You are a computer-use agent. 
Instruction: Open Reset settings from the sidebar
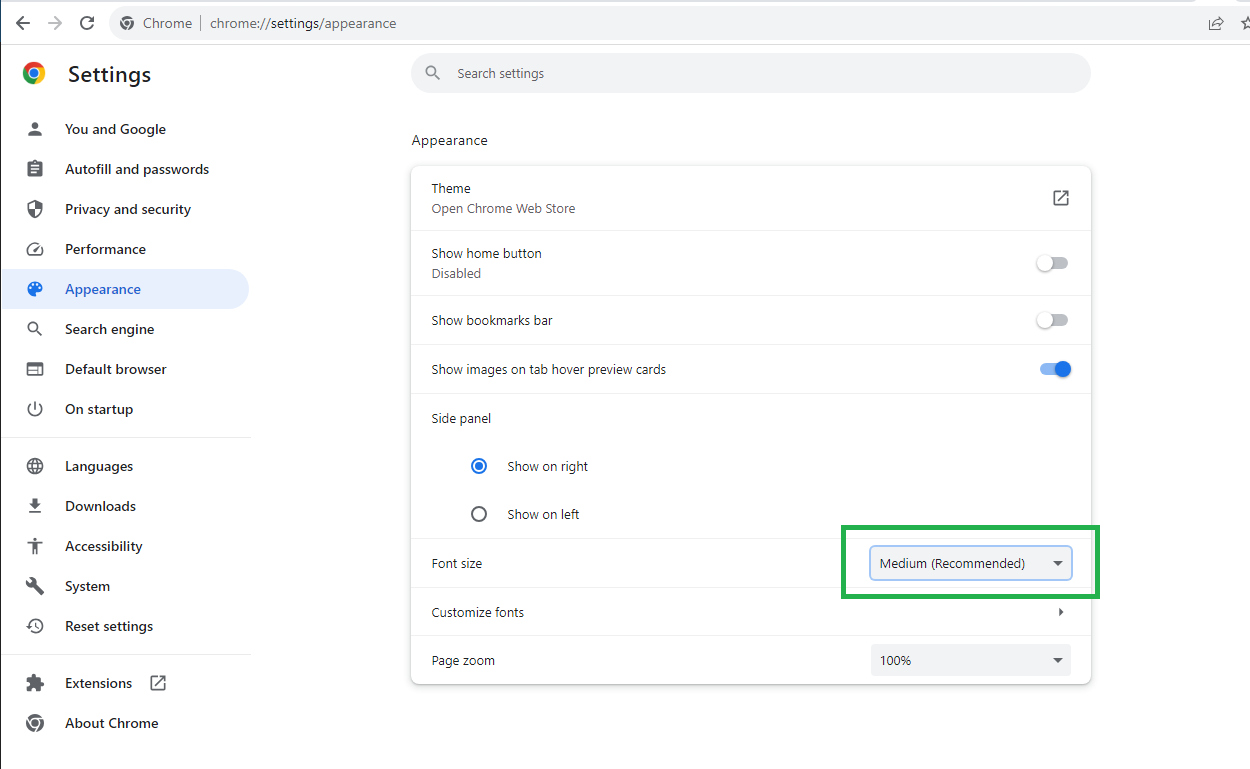tap(108, 625)
